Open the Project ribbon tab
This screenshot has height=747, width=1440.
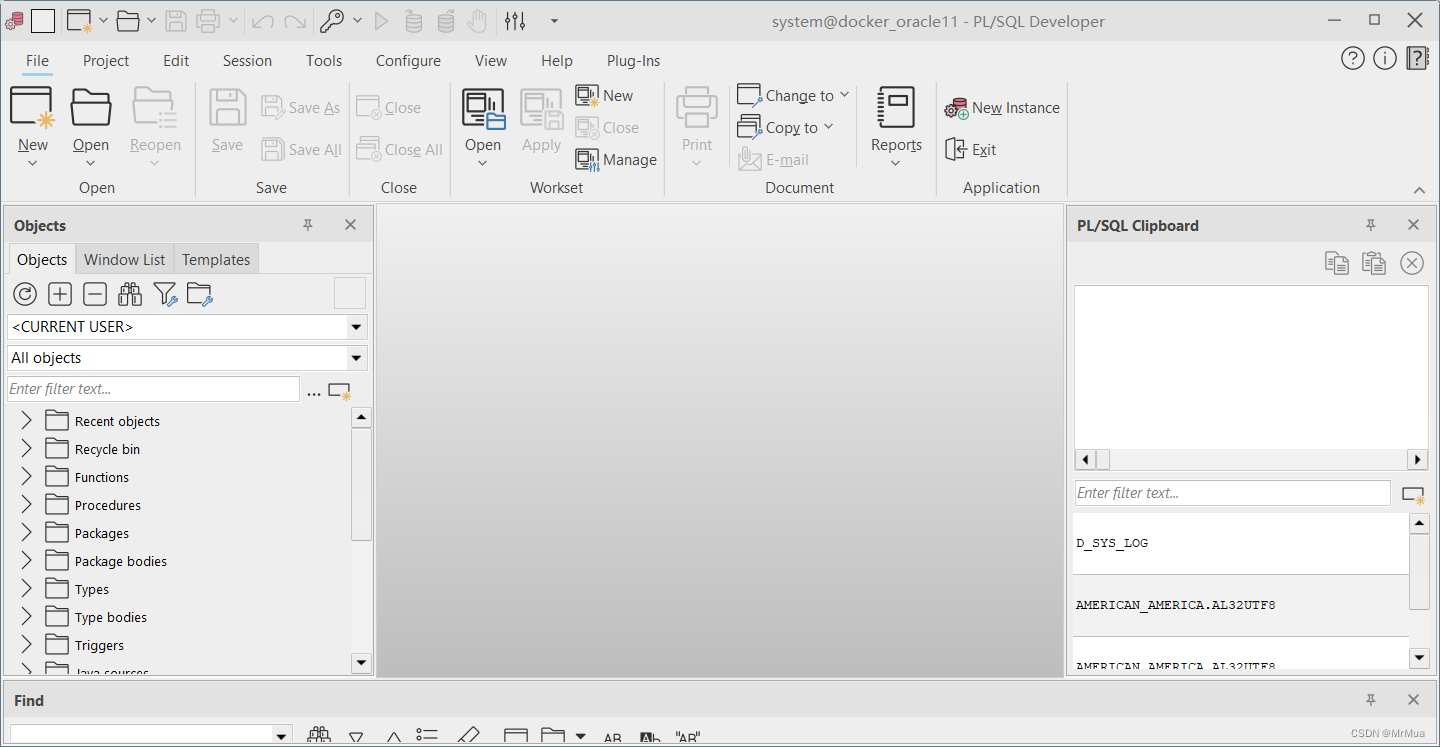tap(106, 61)
